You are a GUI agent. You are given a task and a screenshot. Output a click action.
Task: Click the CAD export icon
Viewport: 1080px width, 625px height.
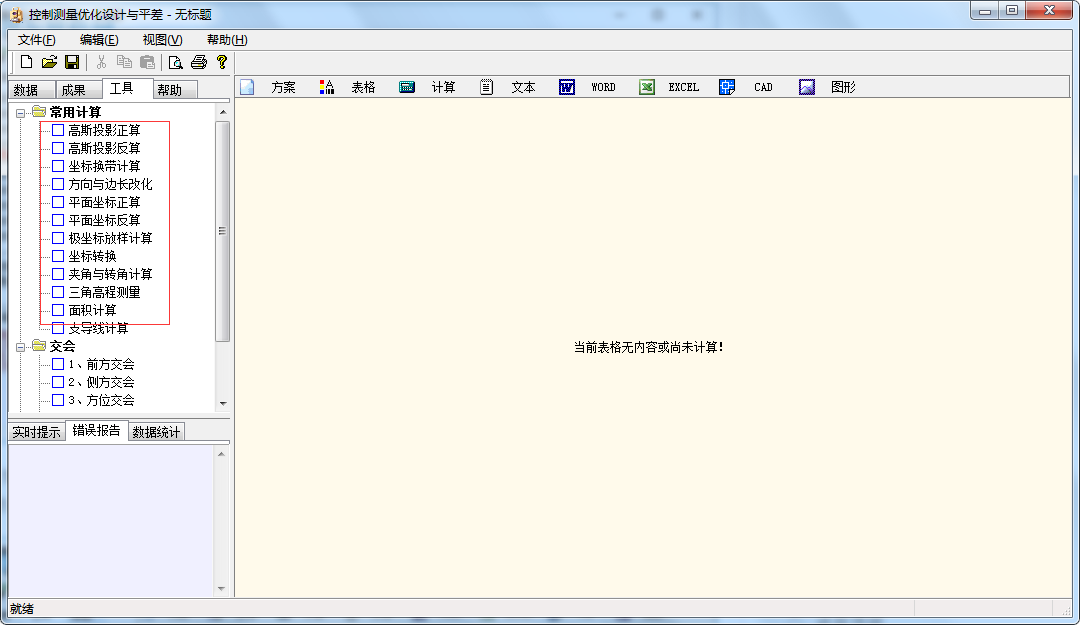(x=727, y=87)
